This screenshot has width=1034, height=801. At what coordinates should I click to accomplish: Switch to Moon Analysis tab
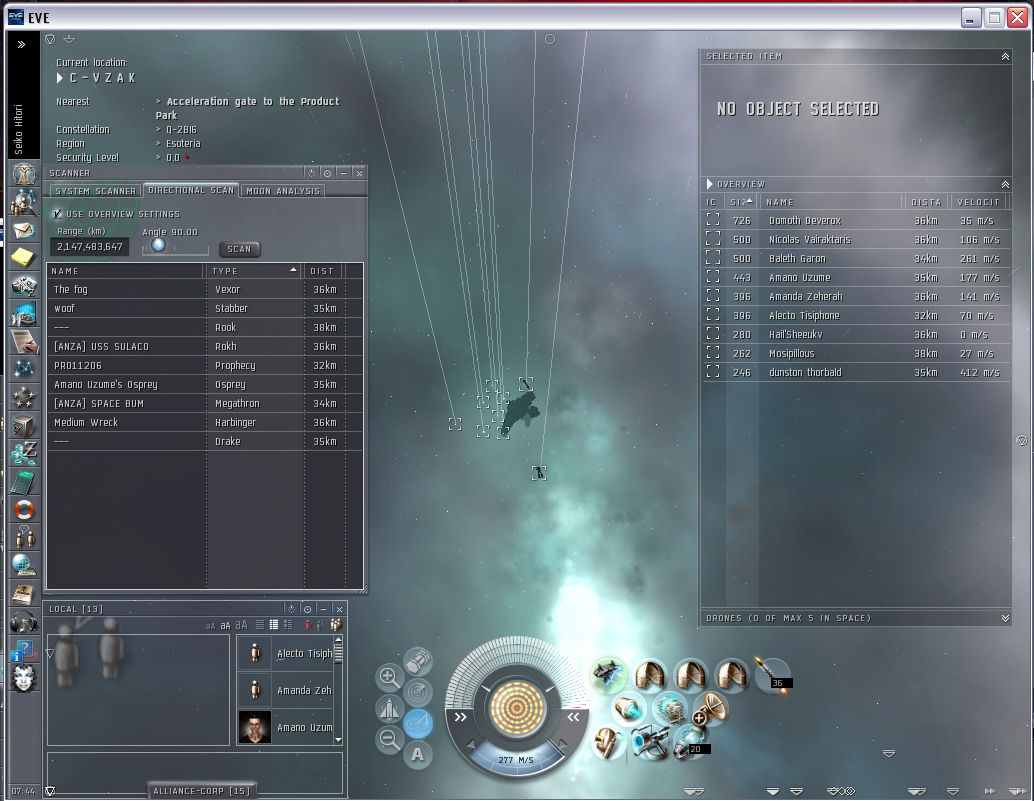(283, 191)
